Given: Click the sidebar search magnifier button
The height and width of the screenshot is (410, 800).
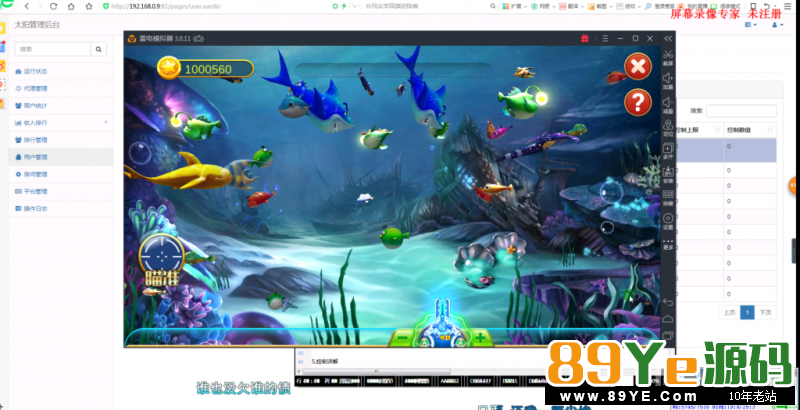Looking at the screenshot, I should [98, 49].
